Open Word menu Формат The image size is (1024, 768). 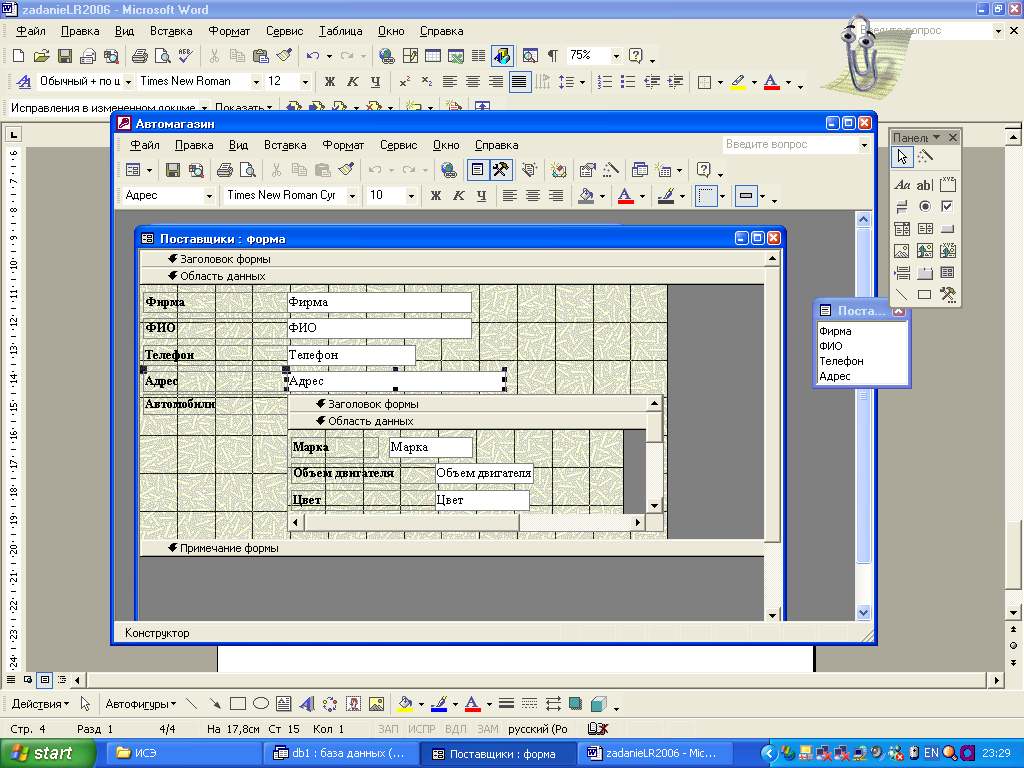click(x=229, y=31)
